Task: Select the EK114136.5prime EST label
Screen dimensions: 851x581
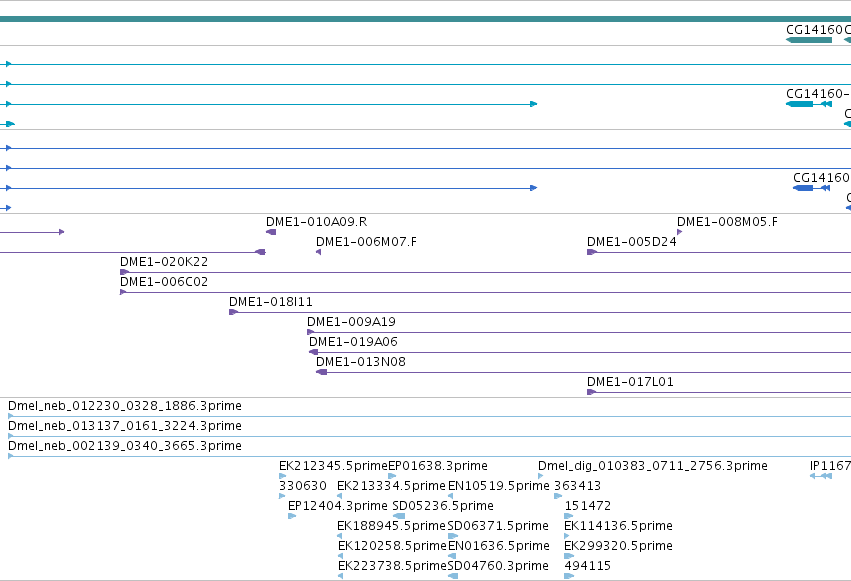Action: 618,526
